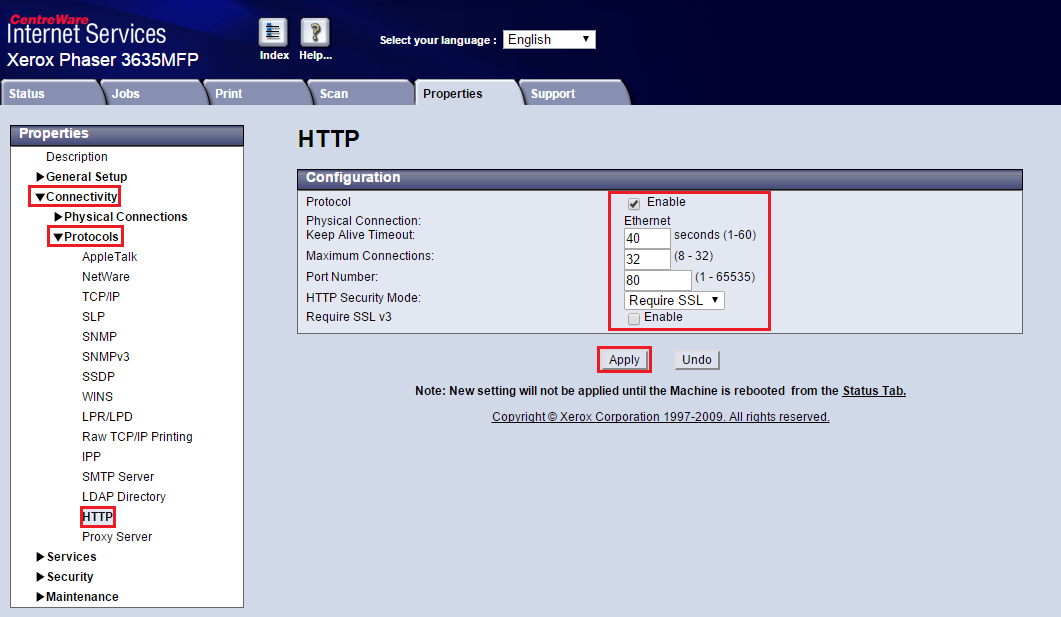Open the HTTP Security Mode dropdown
The image size is (1061, 617).
(674, 300)
